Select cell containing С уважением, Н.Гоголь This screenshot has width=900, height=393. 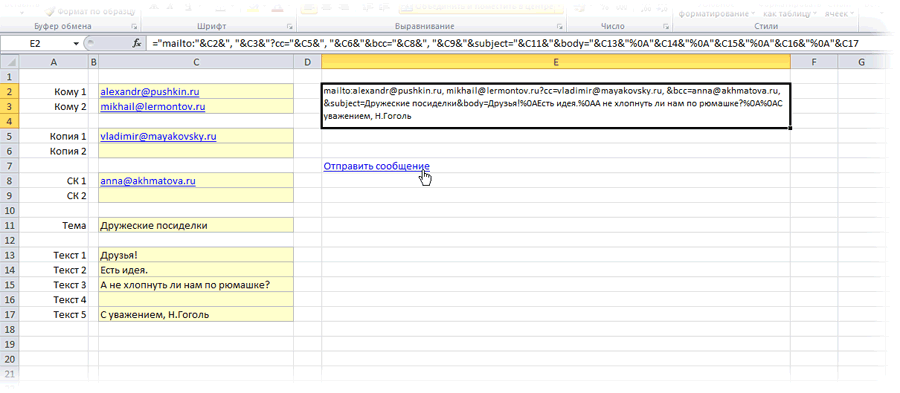(196, 315)
